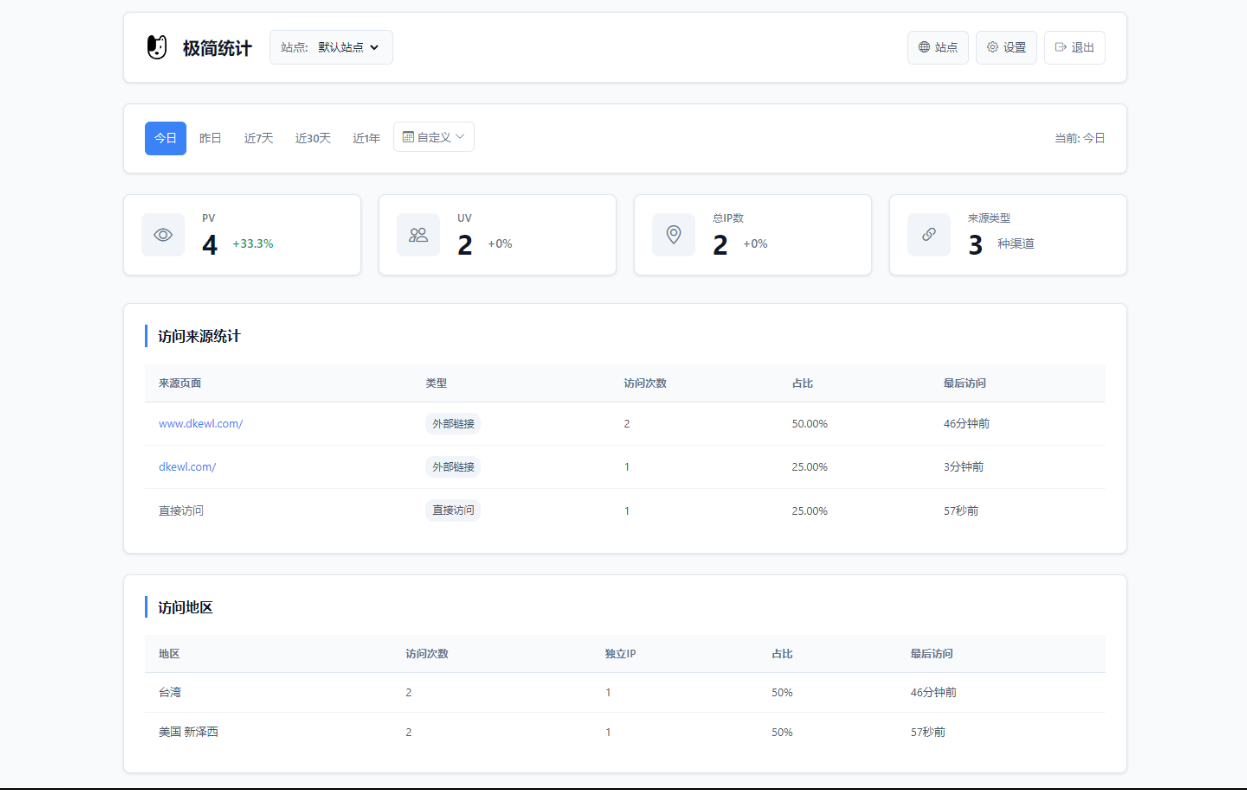1247x790 pixels.
Task: Click the 台湾 region cell
Action: pyautogui.click(x=170, y=692)
